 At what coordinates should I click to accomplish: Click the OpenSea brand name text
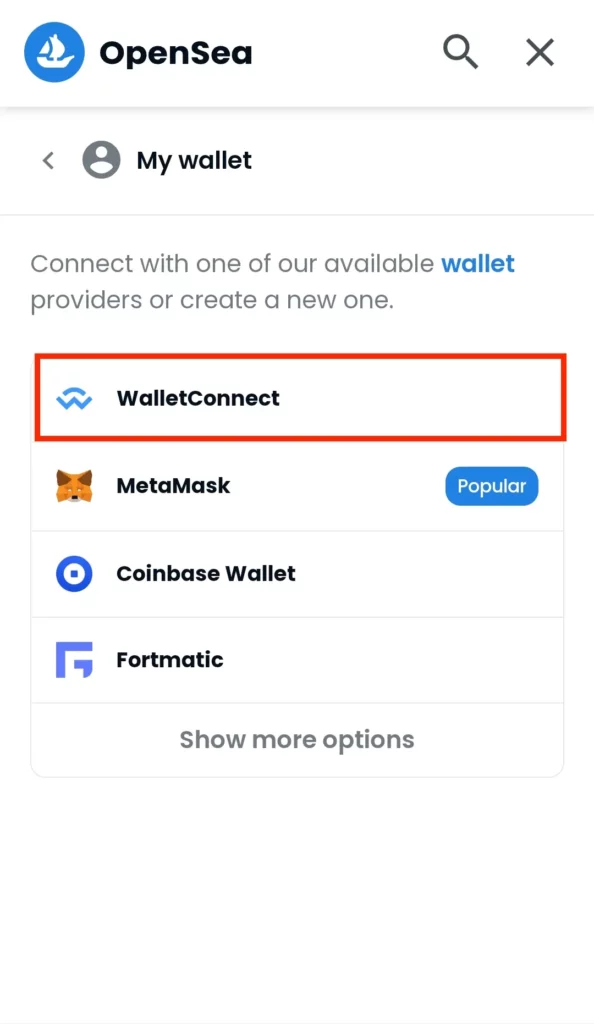pos(176,54)
